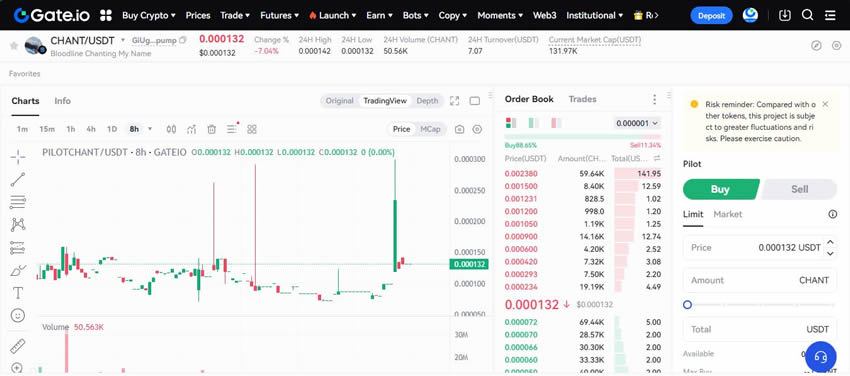
Task: Open the chart layout grid icon
Action: (252, 129)
